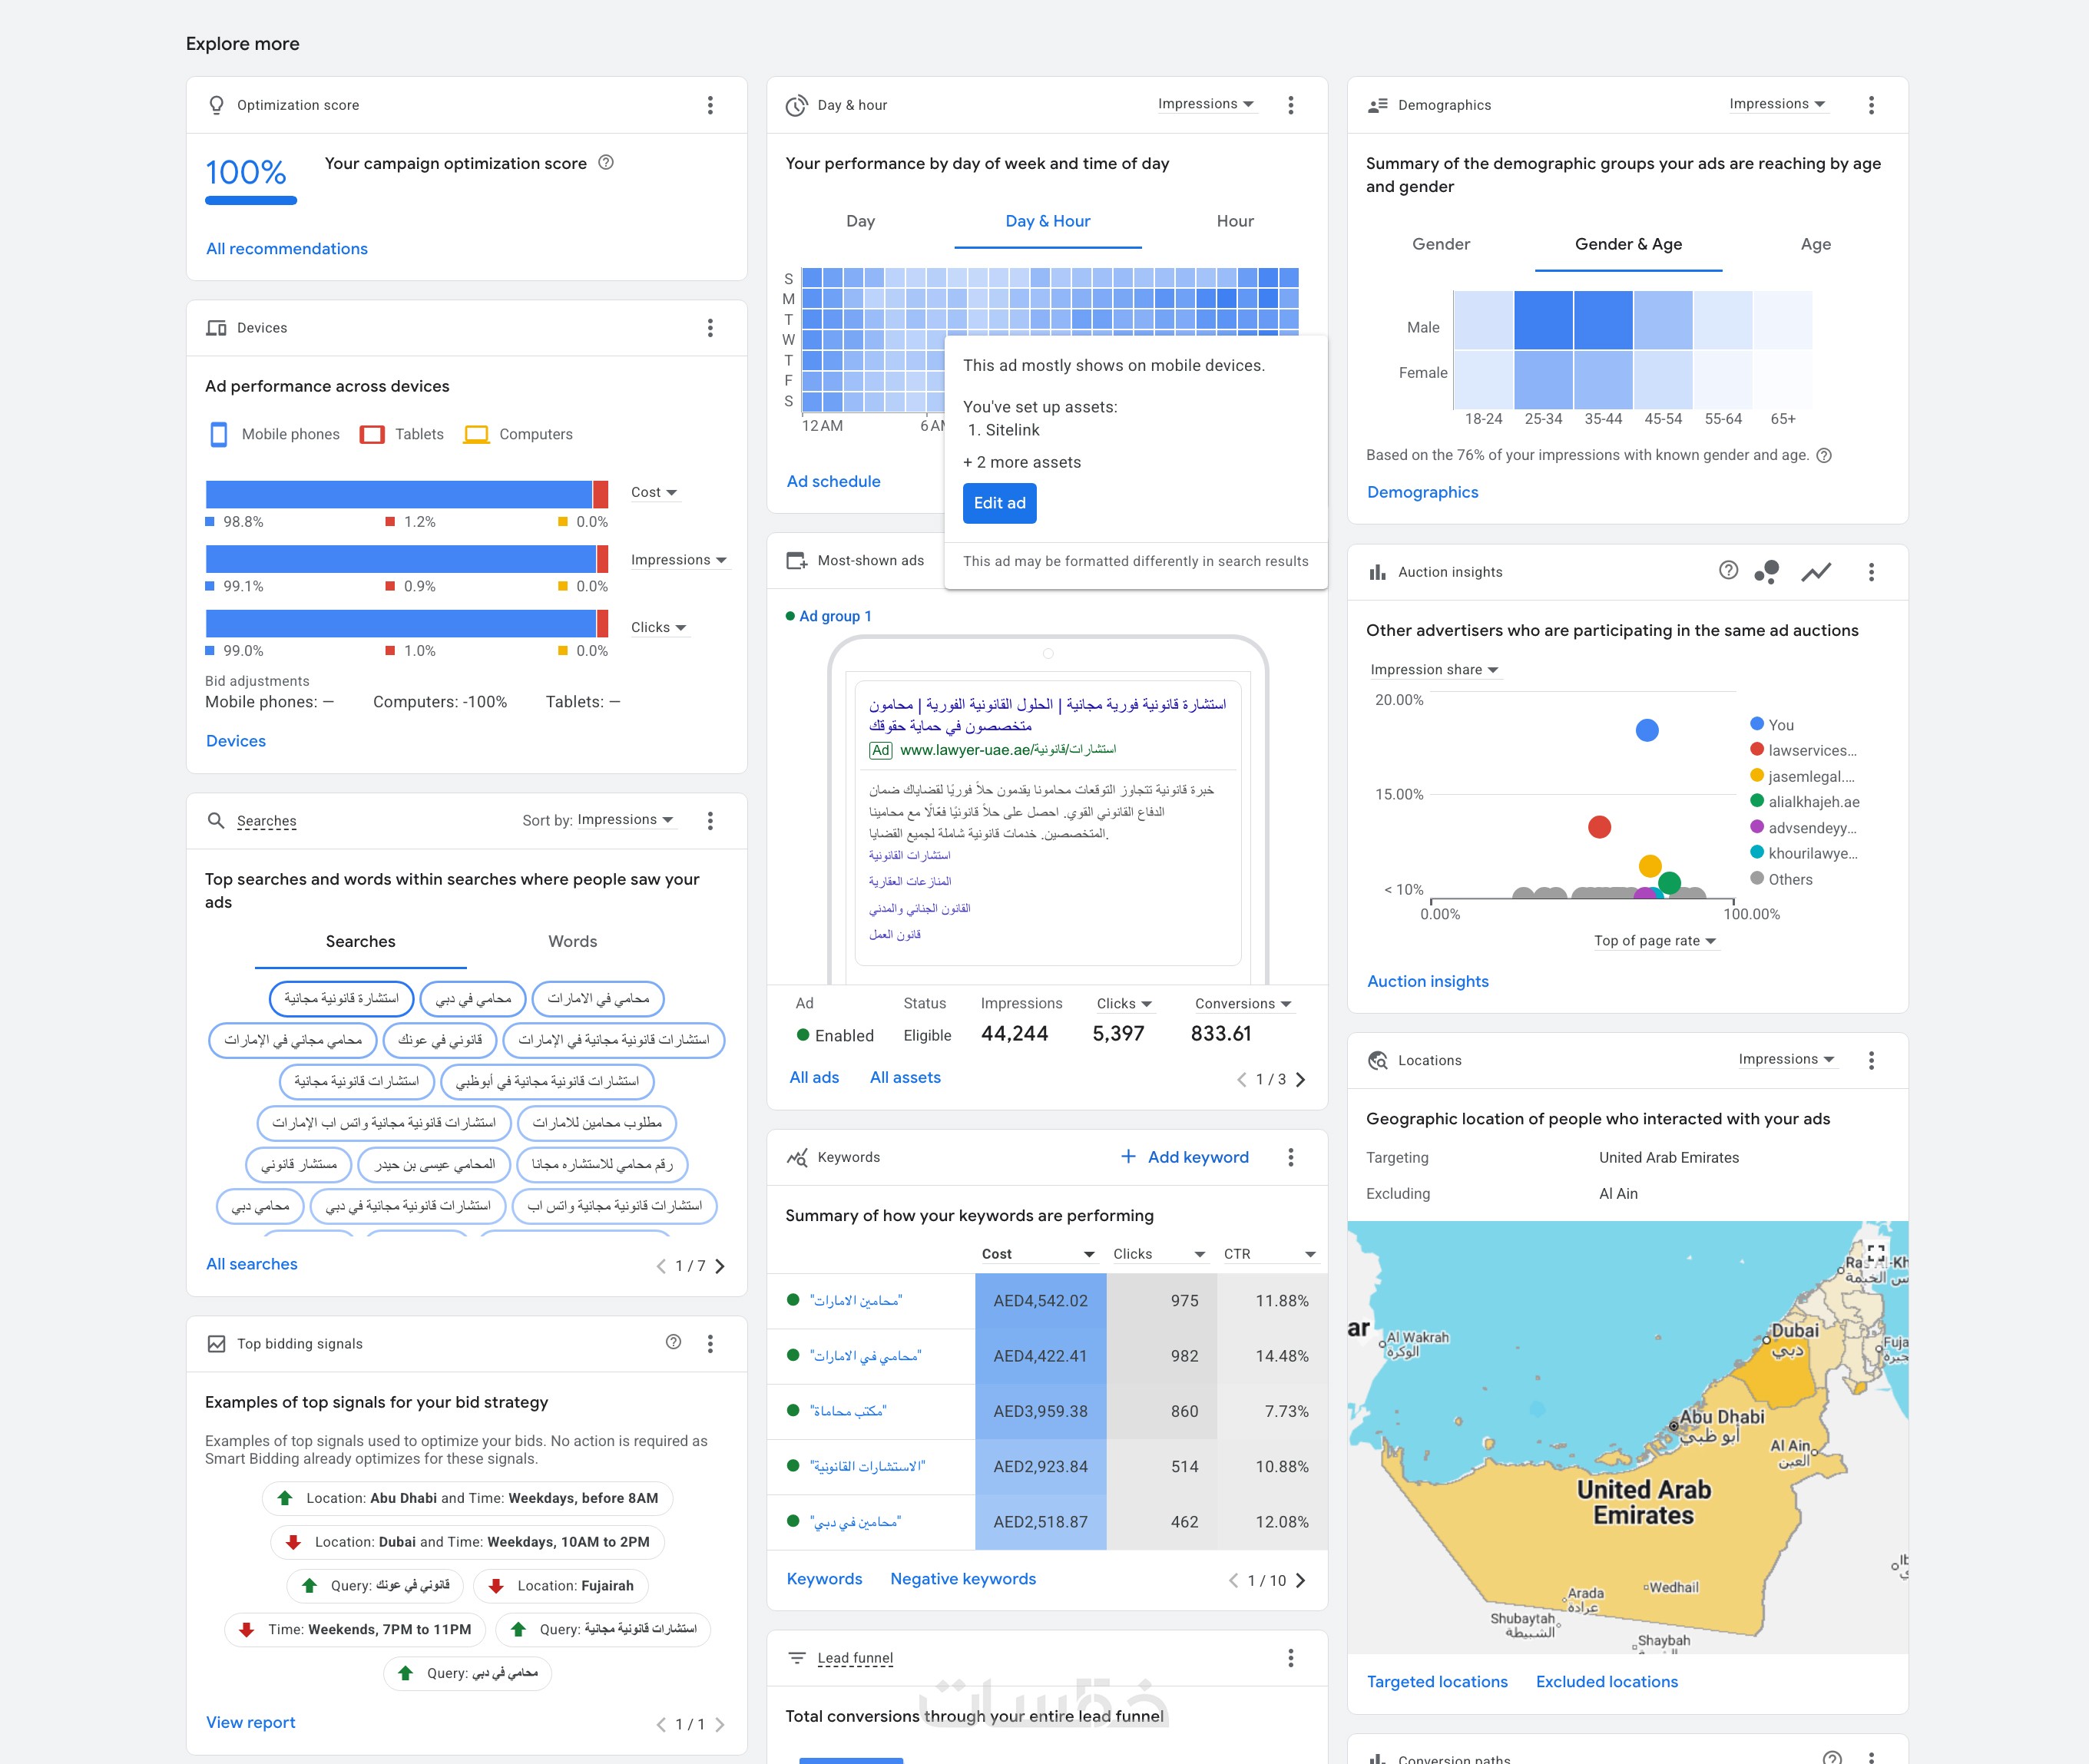This screenshot has width=2089, height=1764.
Task: Switch to the Words tab
Action: [x=573, y=942]
